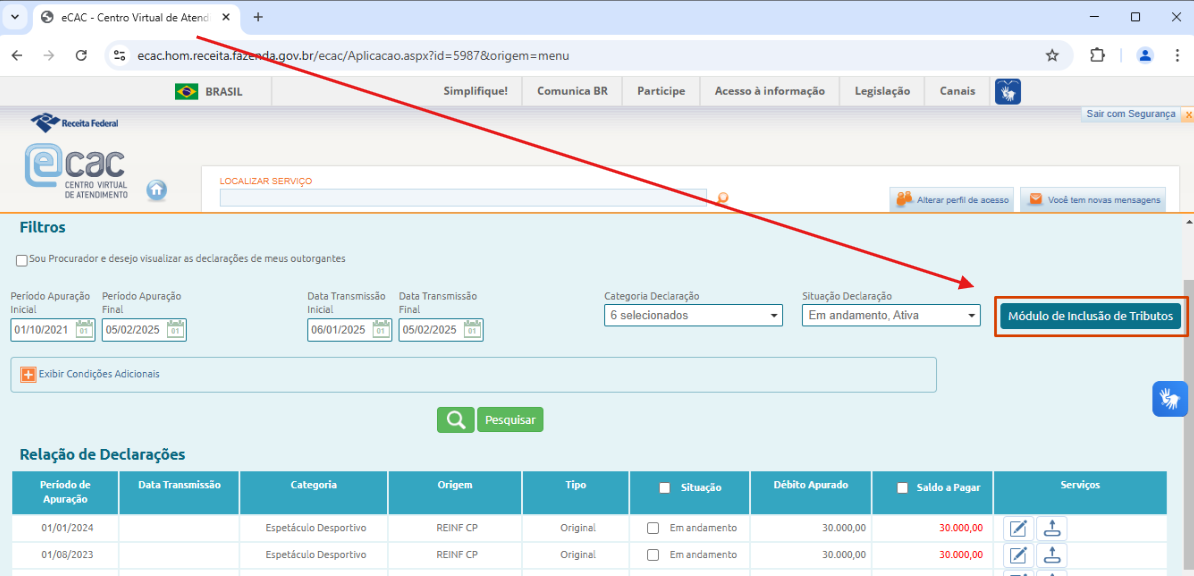
Task: Open the Chrome profile avatar
Action: pyautogui.click(x=1145, y=56)
